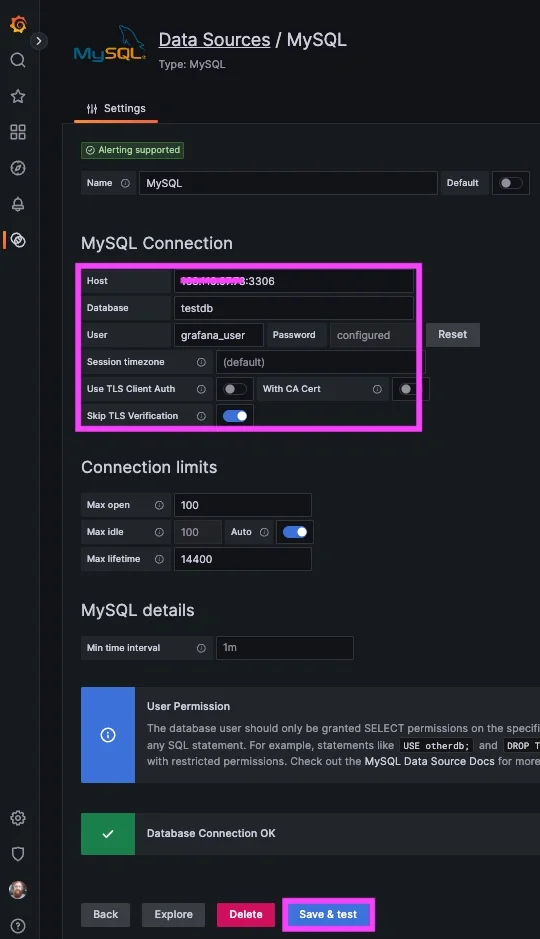This screenshot has width=540, height=939.
Task: Show info for Use TLS Client Auth
Action: (201, 389)
